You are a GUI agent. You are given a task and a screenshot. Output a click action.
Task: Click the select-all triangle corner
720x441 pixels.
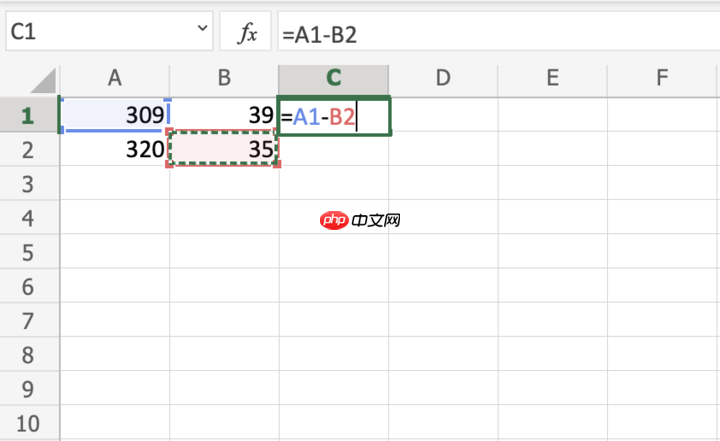click(x=42, y=80)
